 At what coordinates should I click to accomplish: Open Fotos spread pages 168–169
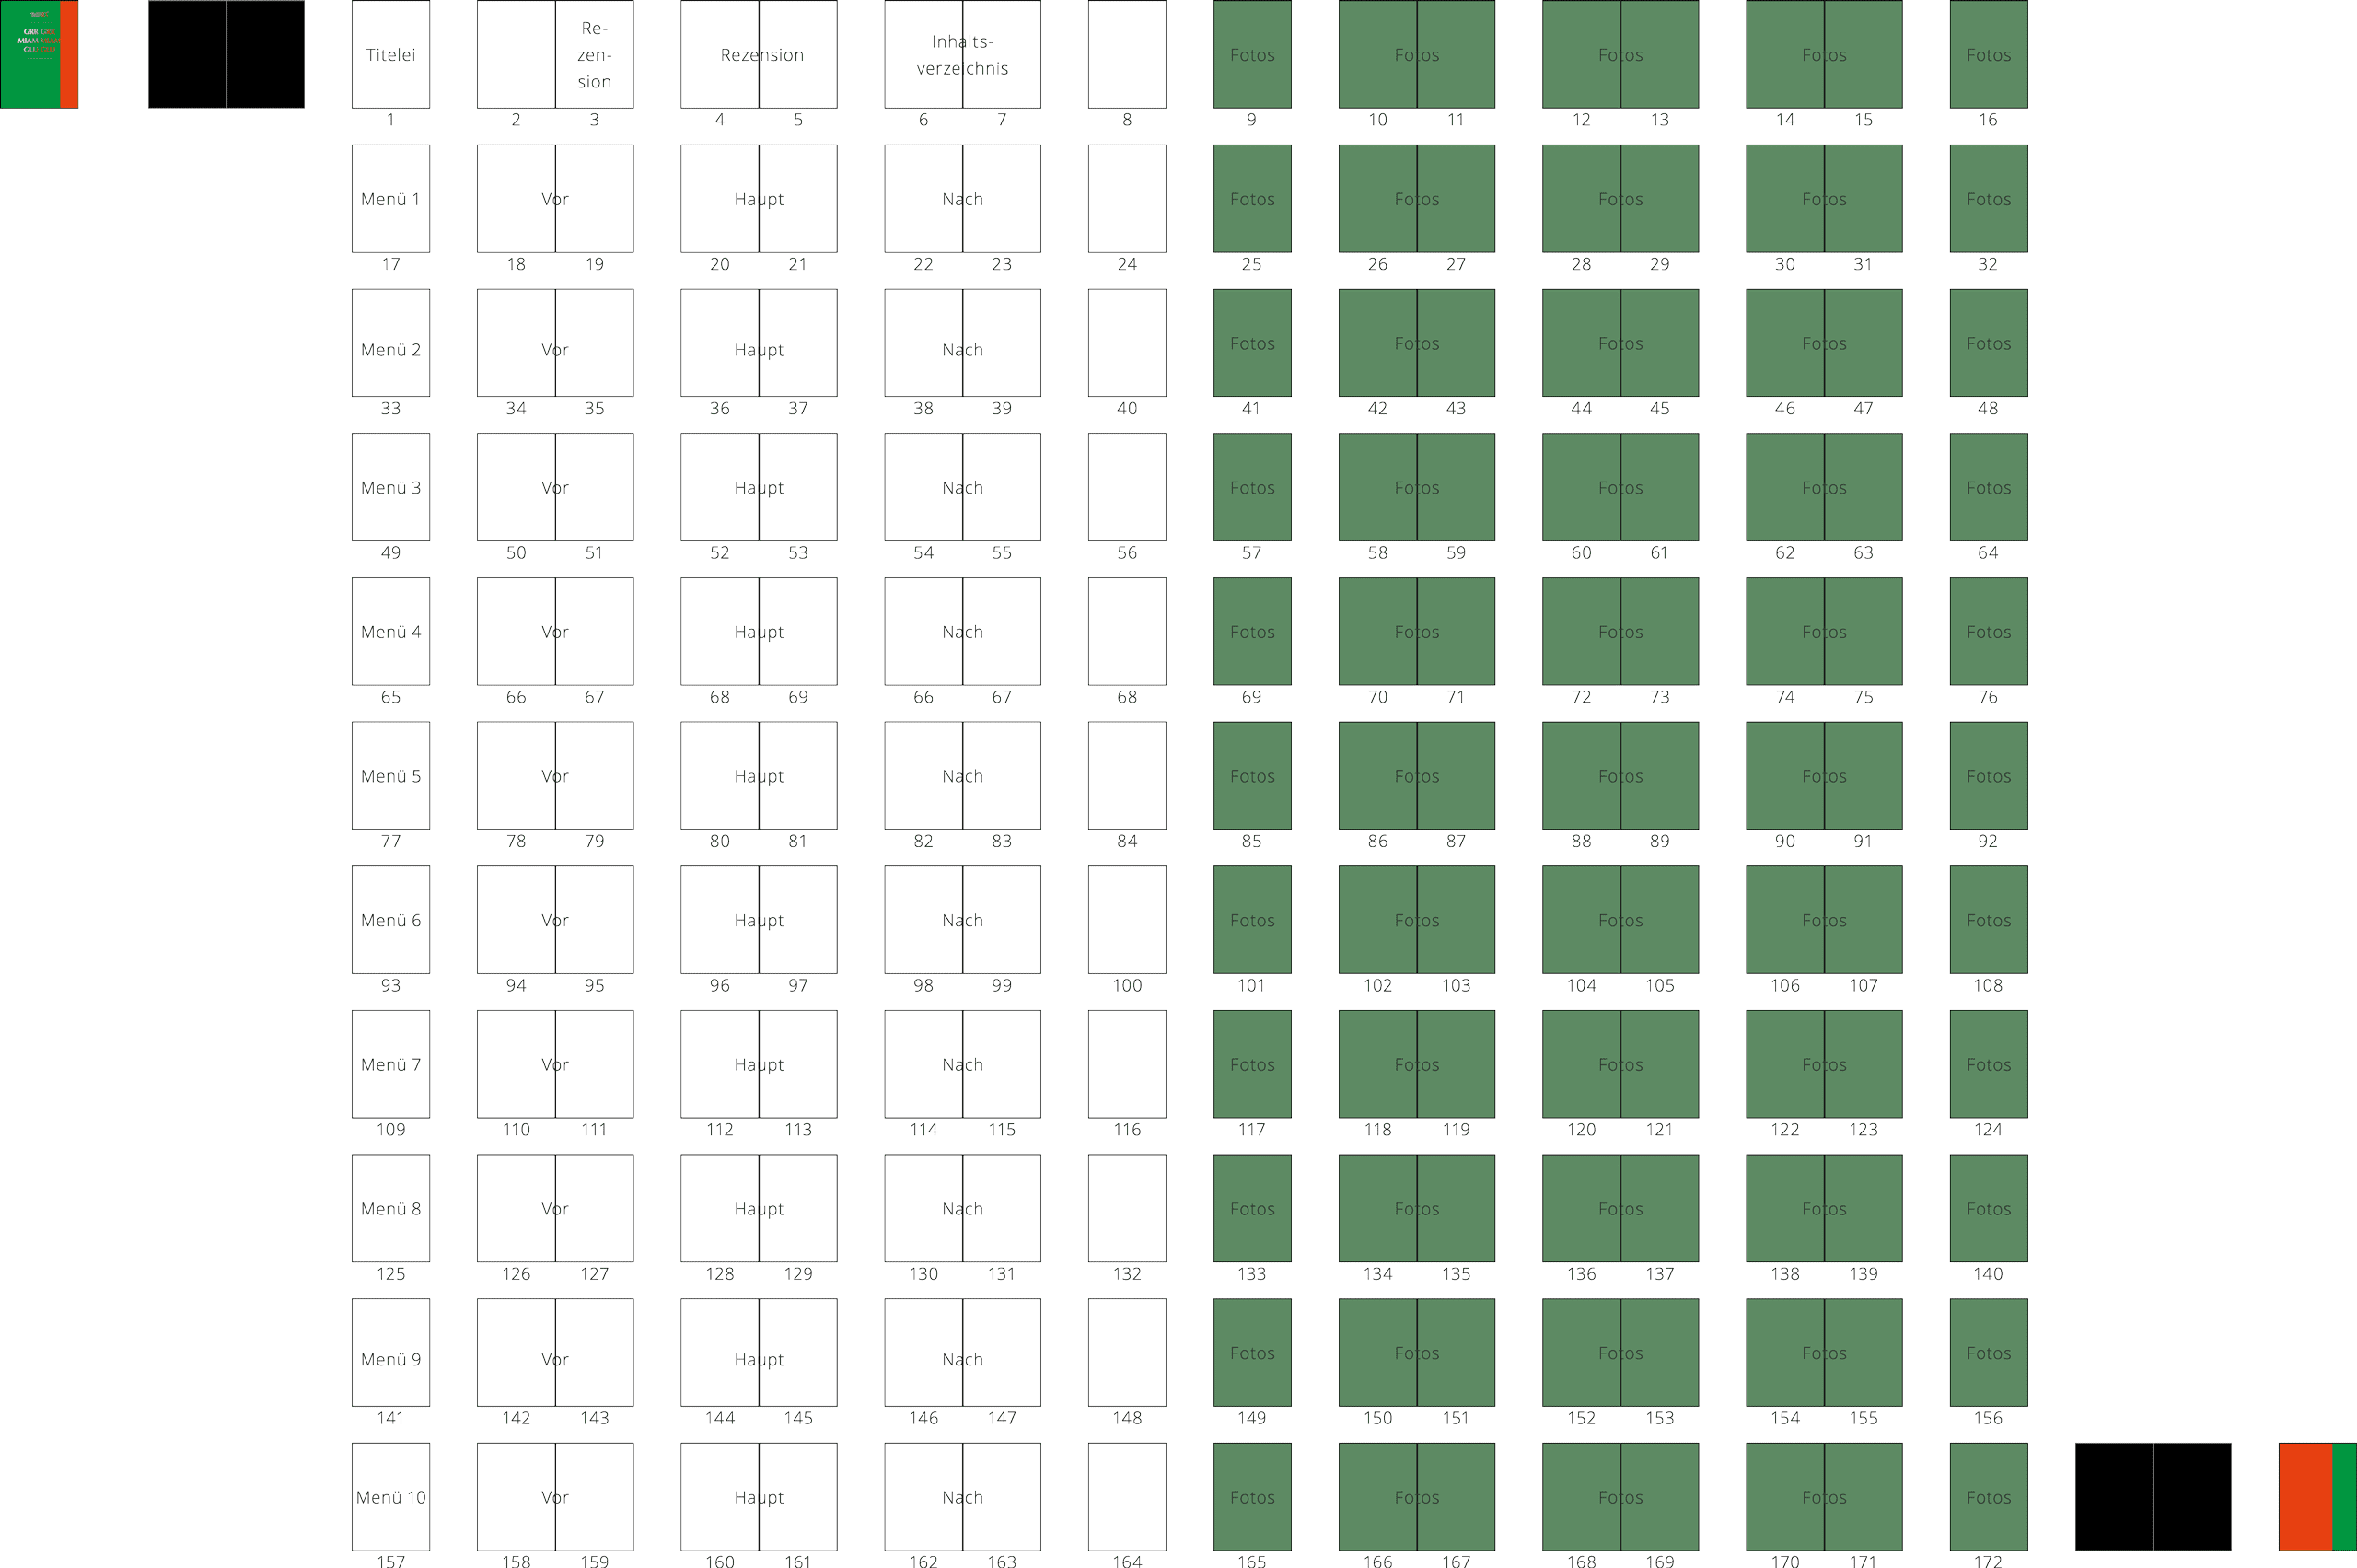[x=1621, y=1497]
